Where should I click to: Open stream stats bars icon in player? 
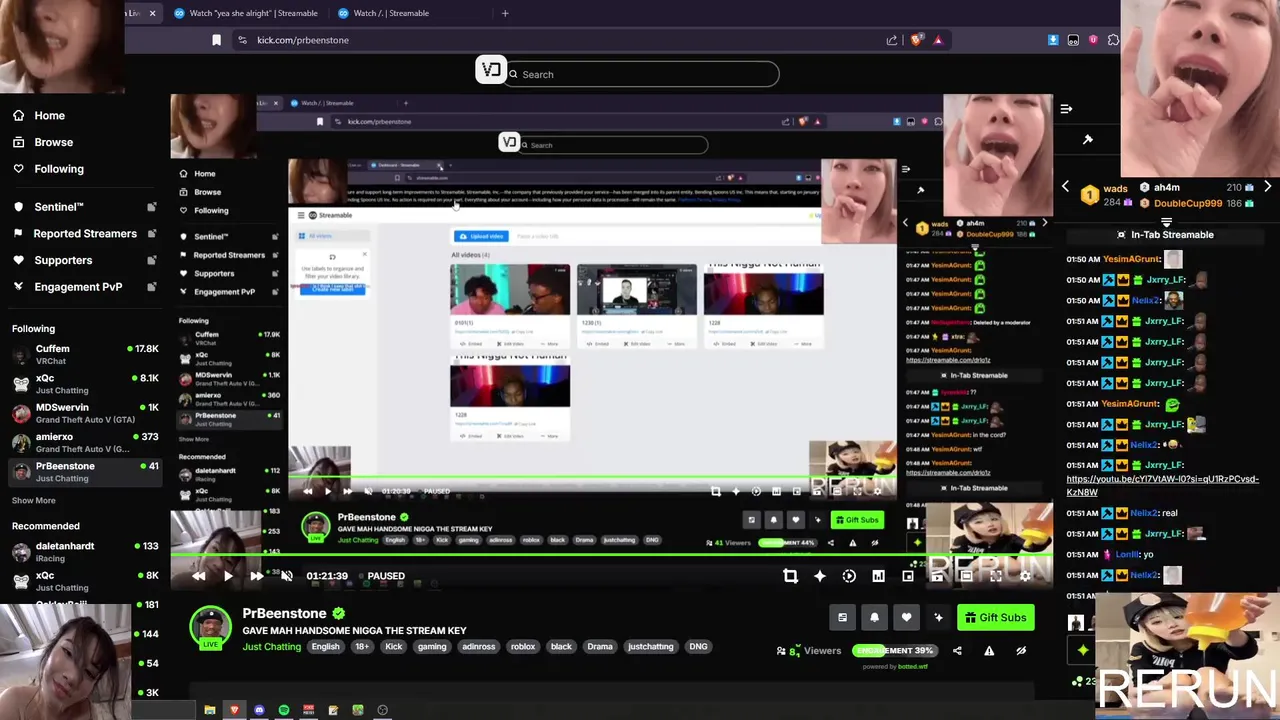point(878,576)
